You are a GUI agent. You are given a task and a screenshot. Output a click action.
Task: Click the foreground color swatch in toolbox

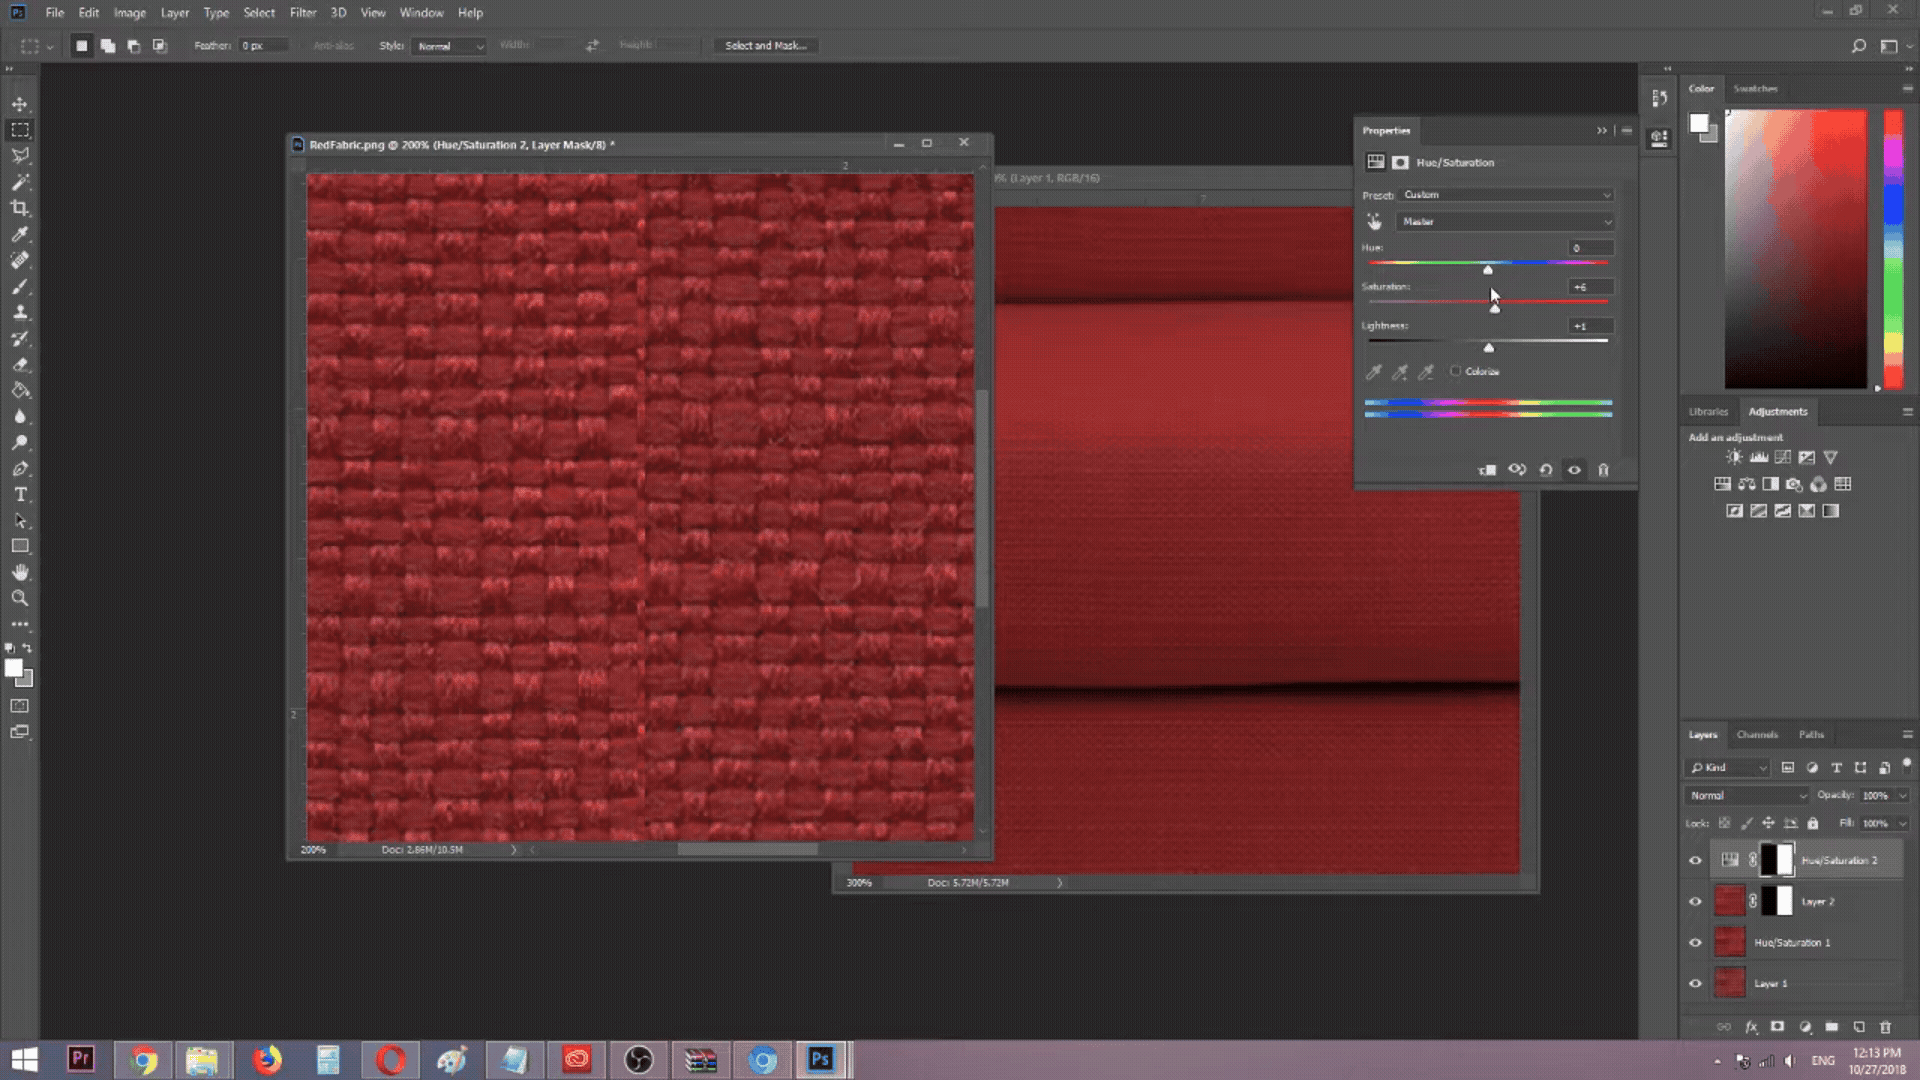coord(14,669)
